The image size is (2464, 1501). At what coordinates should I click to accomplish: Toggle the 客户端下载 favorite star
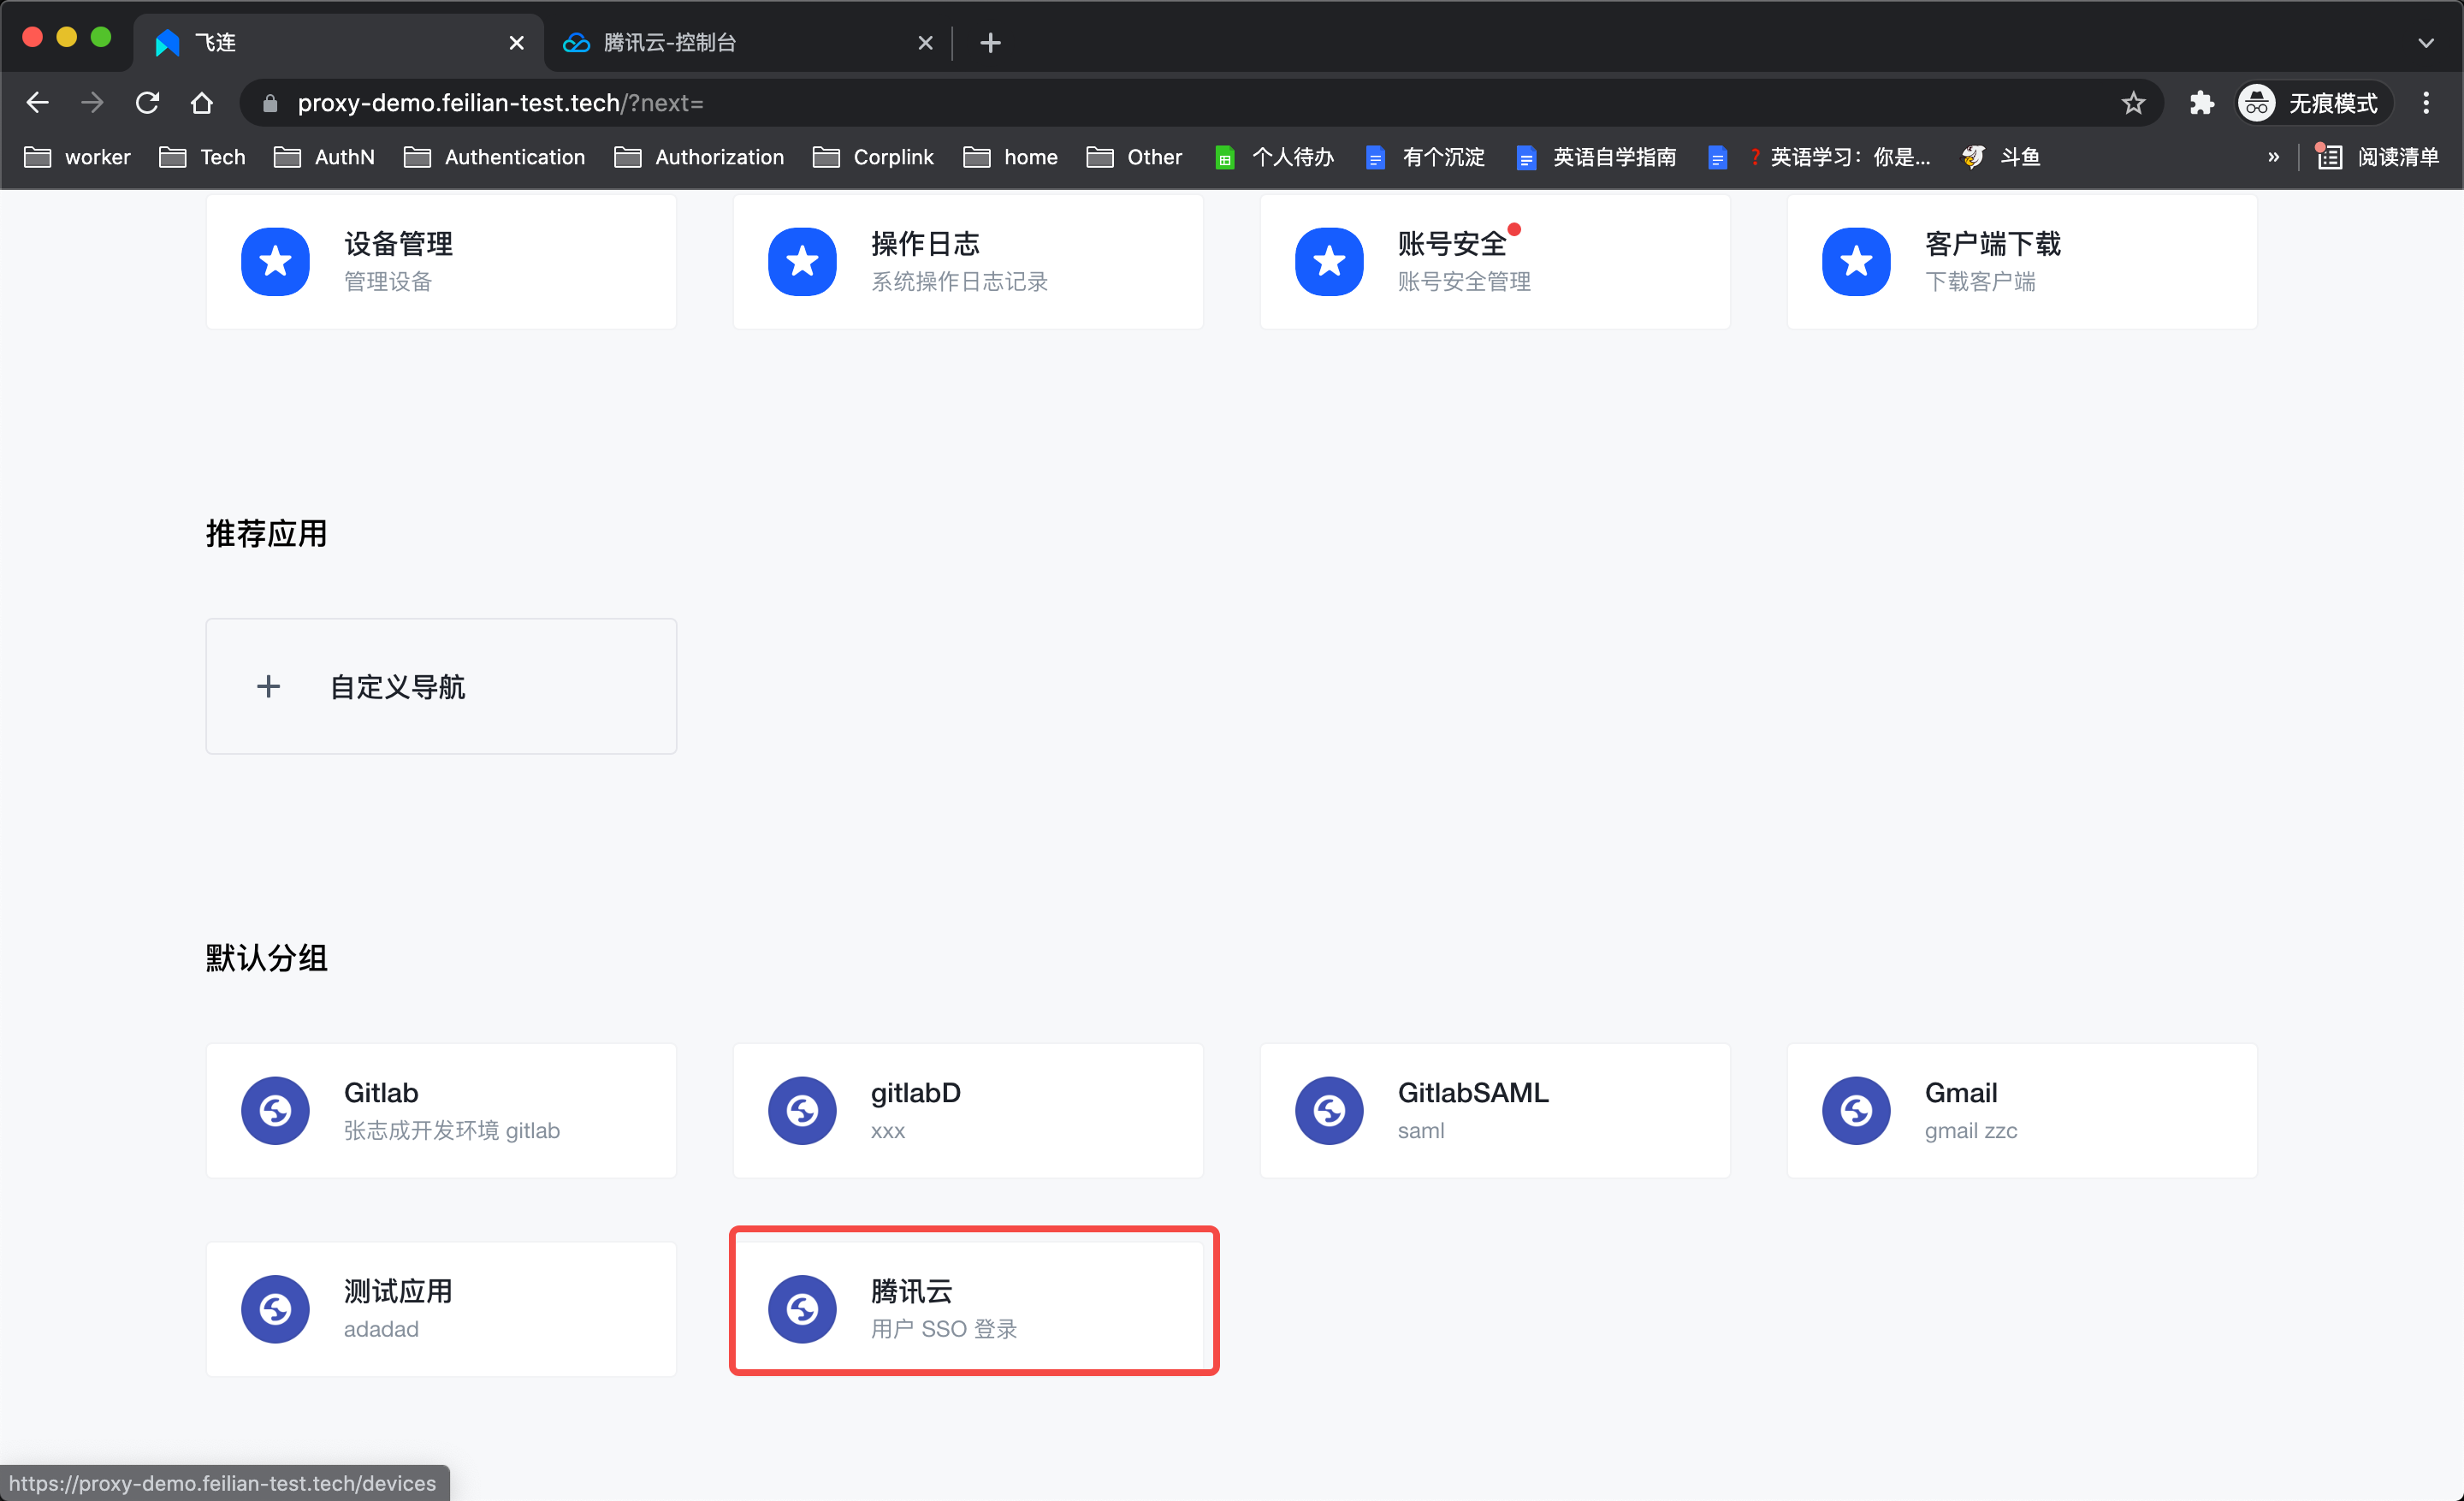tap(1858, 260)
